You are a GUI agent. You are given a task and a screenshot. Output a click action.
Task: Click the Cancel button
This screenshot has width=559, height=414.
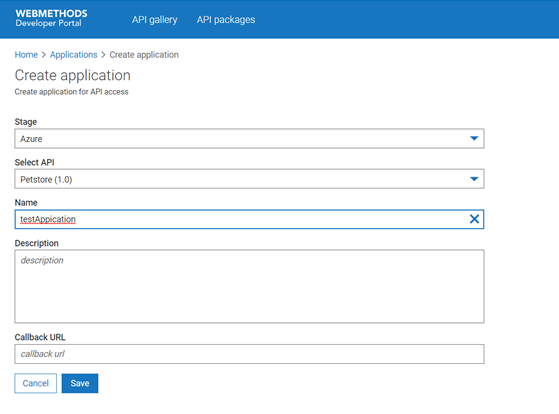pyautogui.click(x=36, y=383)
